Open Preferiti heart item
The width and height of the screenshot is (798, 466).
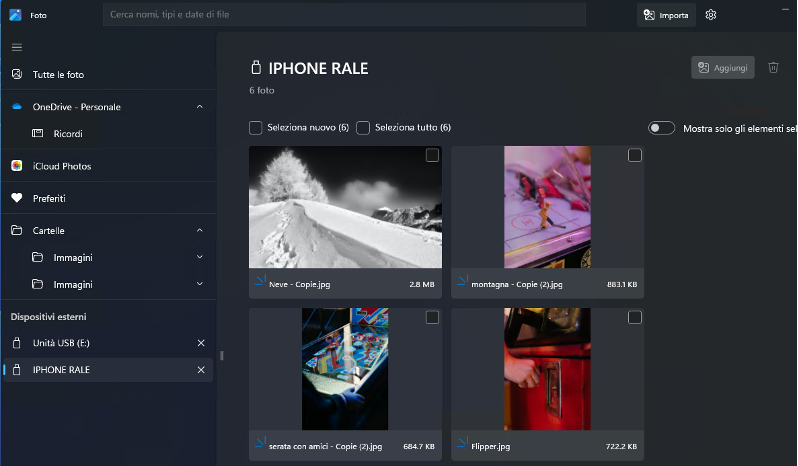(49, 198)
